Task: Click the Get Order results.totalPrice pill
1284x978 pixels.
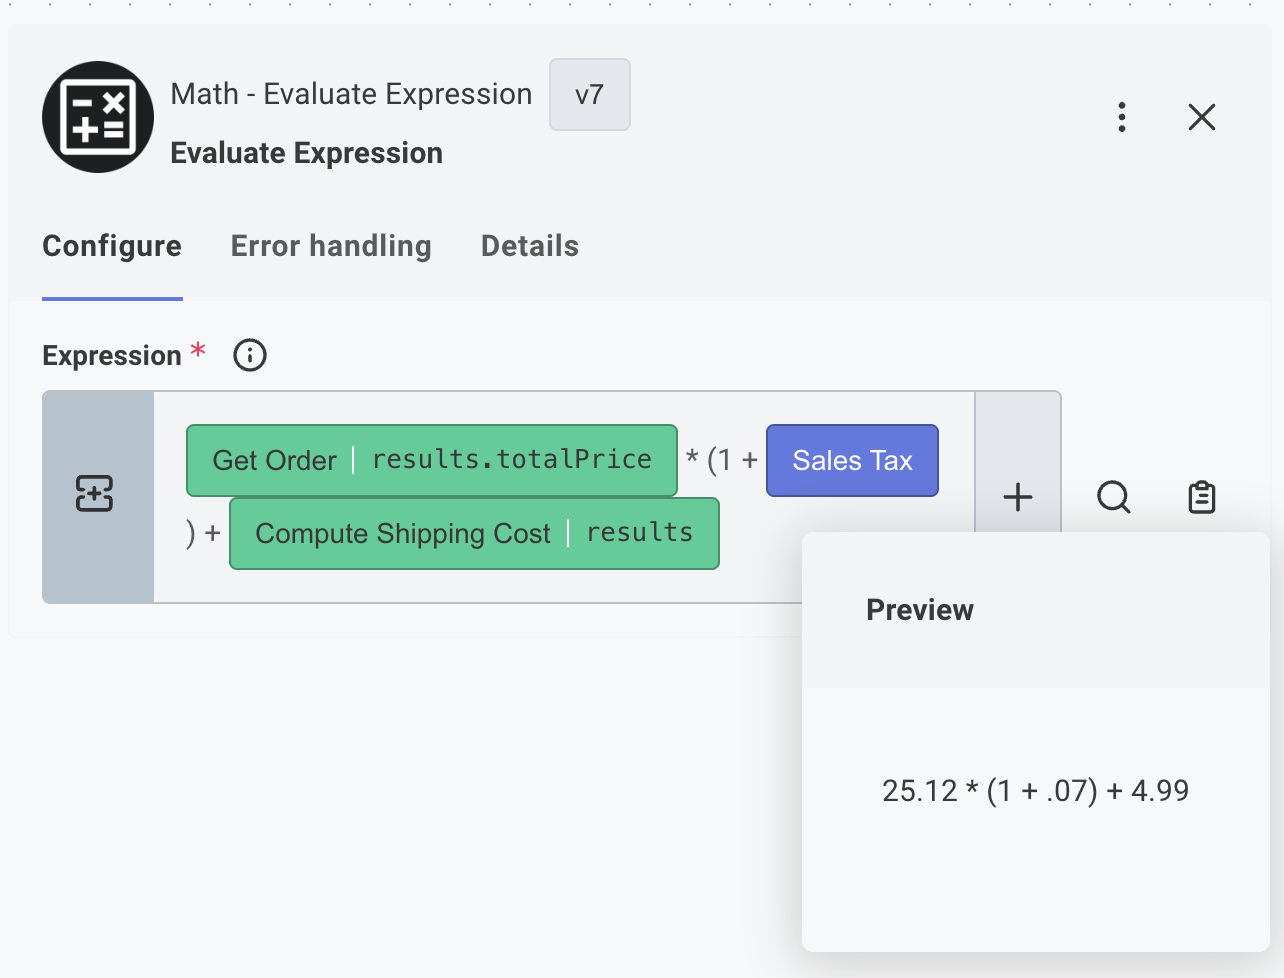Action: click(431, 460)
